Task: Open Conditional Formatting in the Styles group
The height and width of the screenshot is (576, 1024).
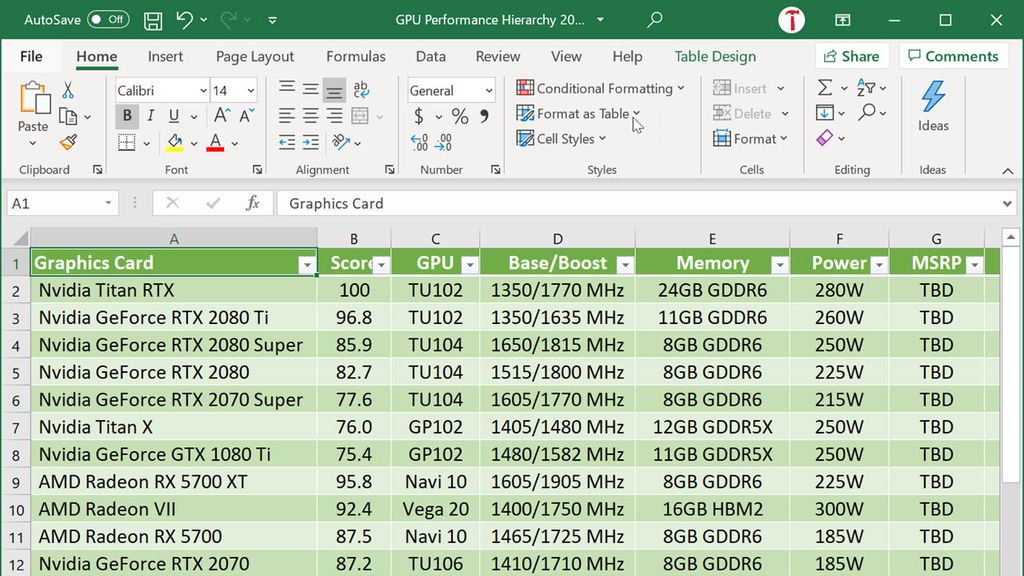Action: pos(599,88)
